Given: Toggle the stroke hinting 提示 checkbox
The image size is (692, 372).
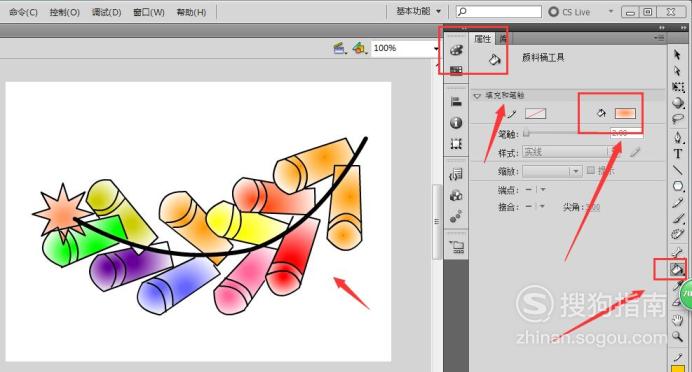Looking at the screenshot, I should [590, 170].
